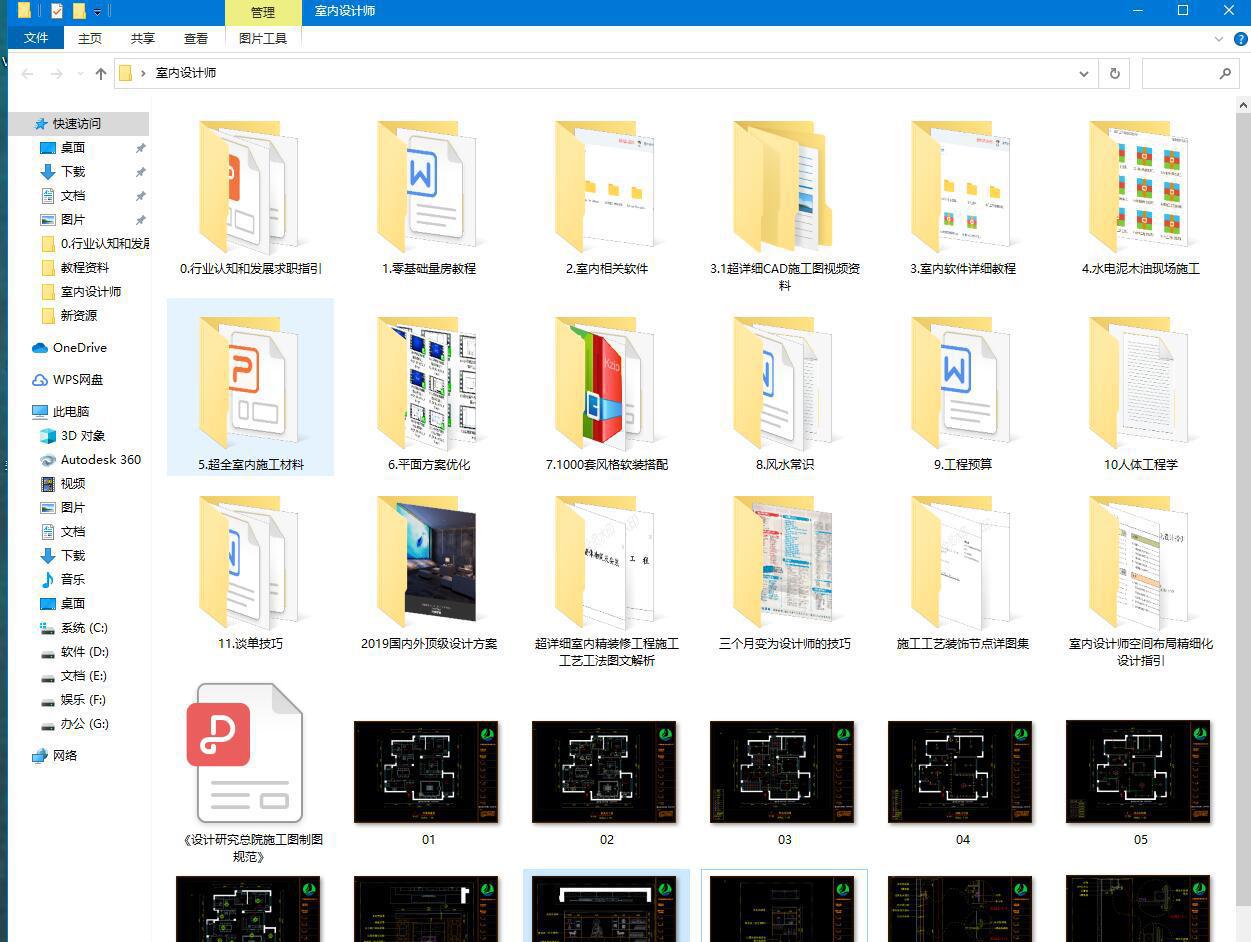The image size is (1251, 942).
Task: Select the 《设计研究总院施工图制图规范》 PDF file
Action: coord(250,774)
